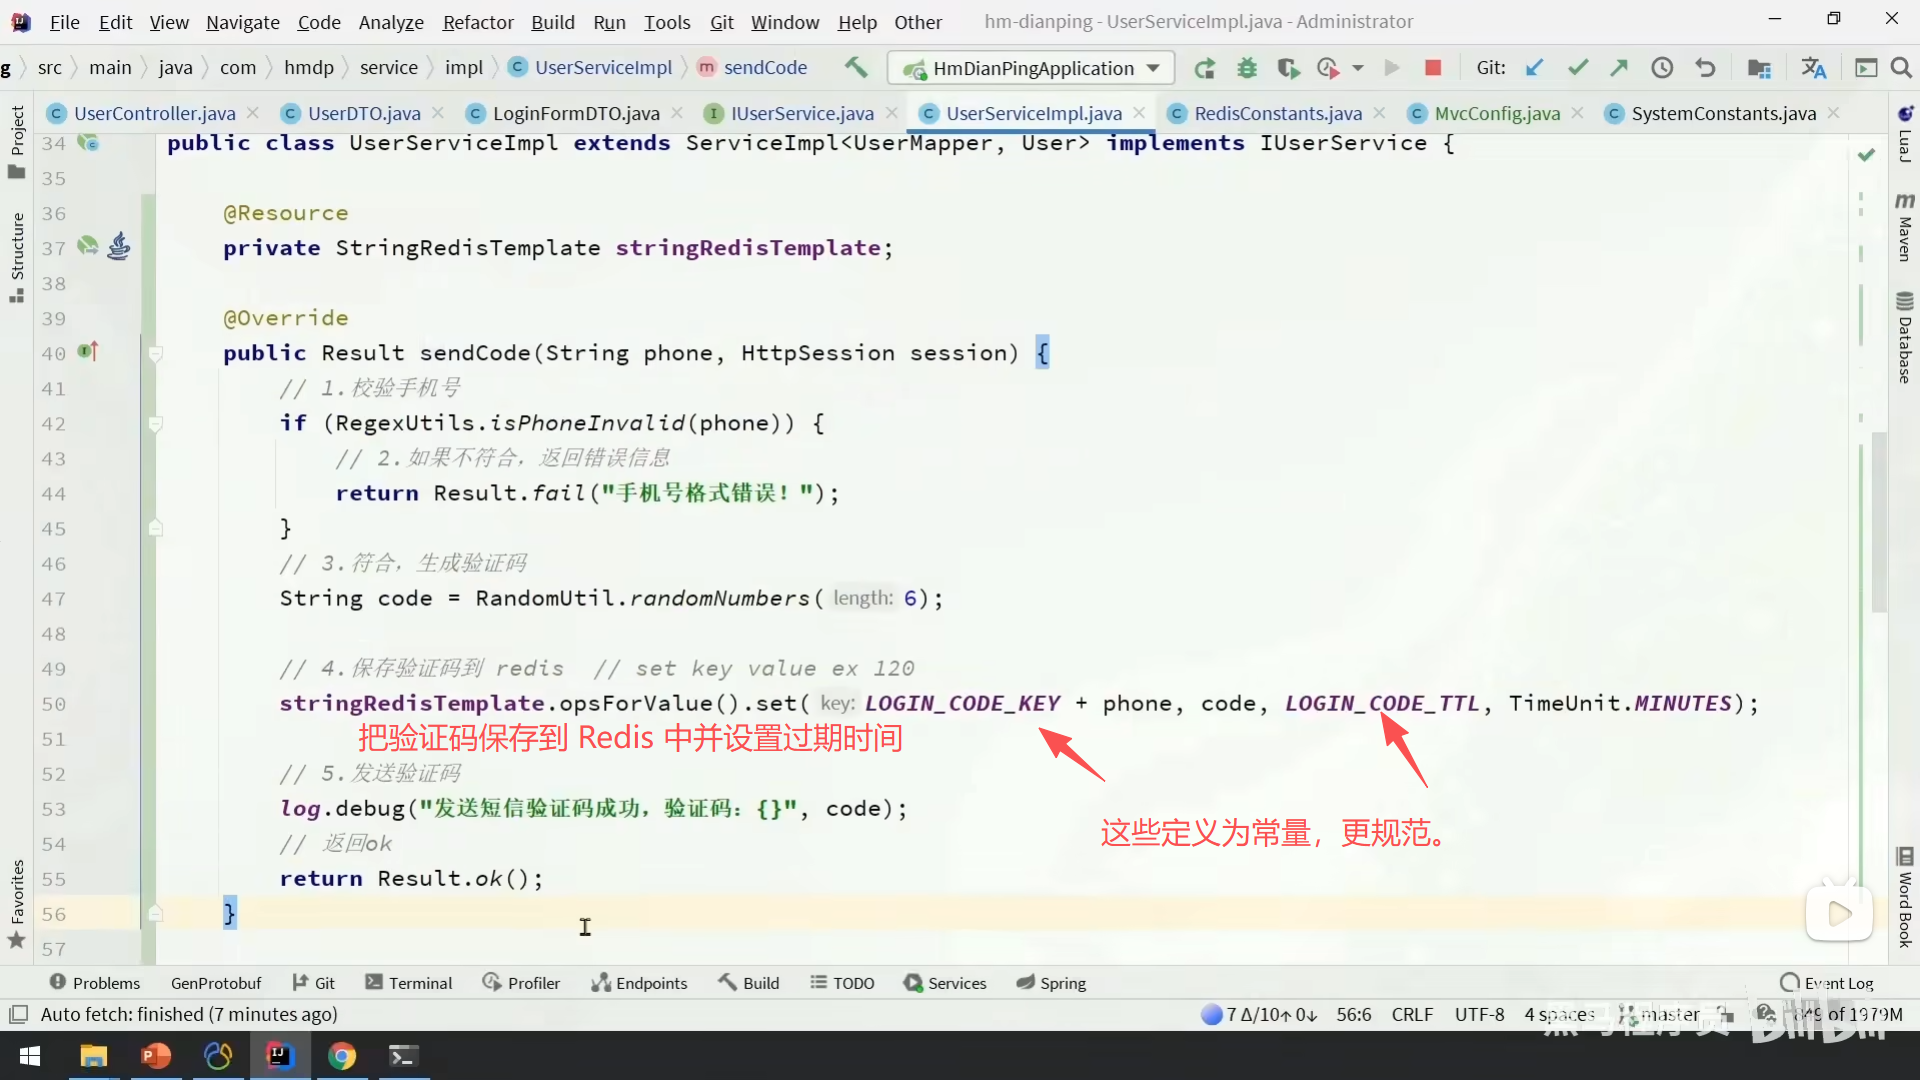Close the UserDTO.java tab

point(437,113)
